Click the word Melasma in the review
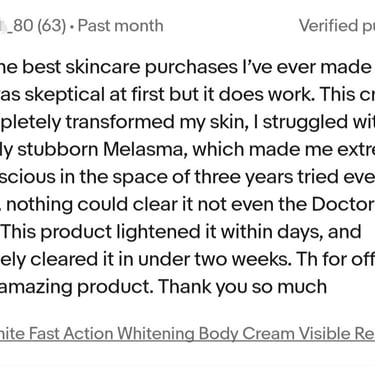This screenshot has width=375, height=366. (x=143, y=149)
